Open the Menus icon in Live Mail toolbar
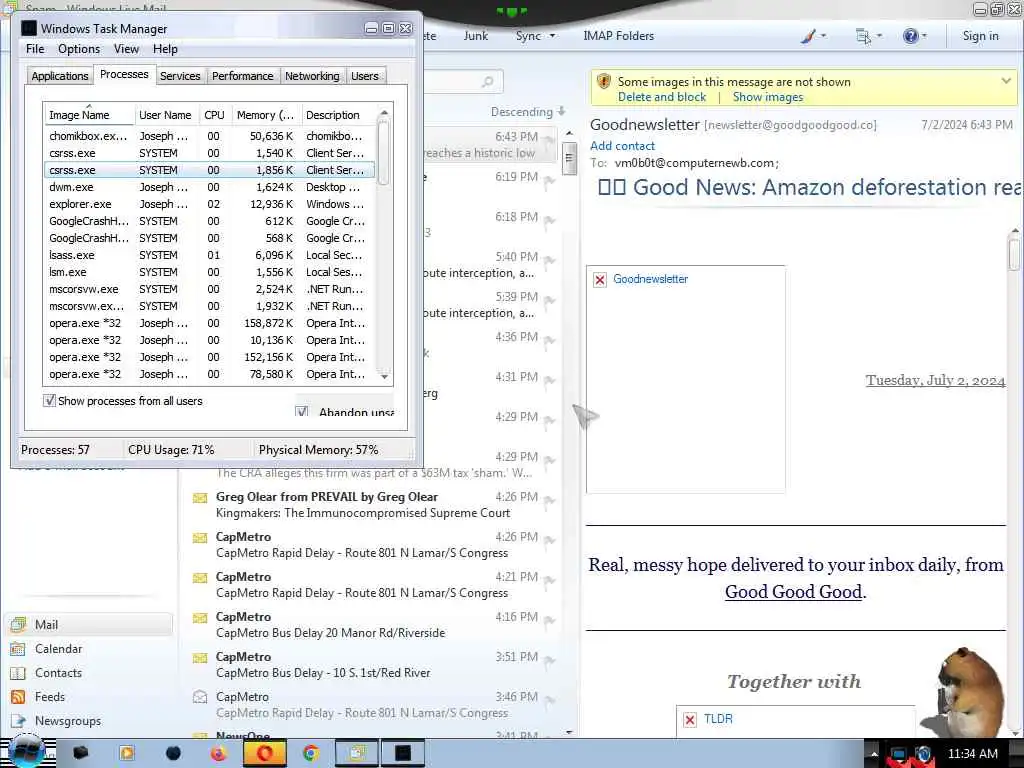Image resolution: width=1024 pixels, height=768 pixels. (x=863, y=37)
